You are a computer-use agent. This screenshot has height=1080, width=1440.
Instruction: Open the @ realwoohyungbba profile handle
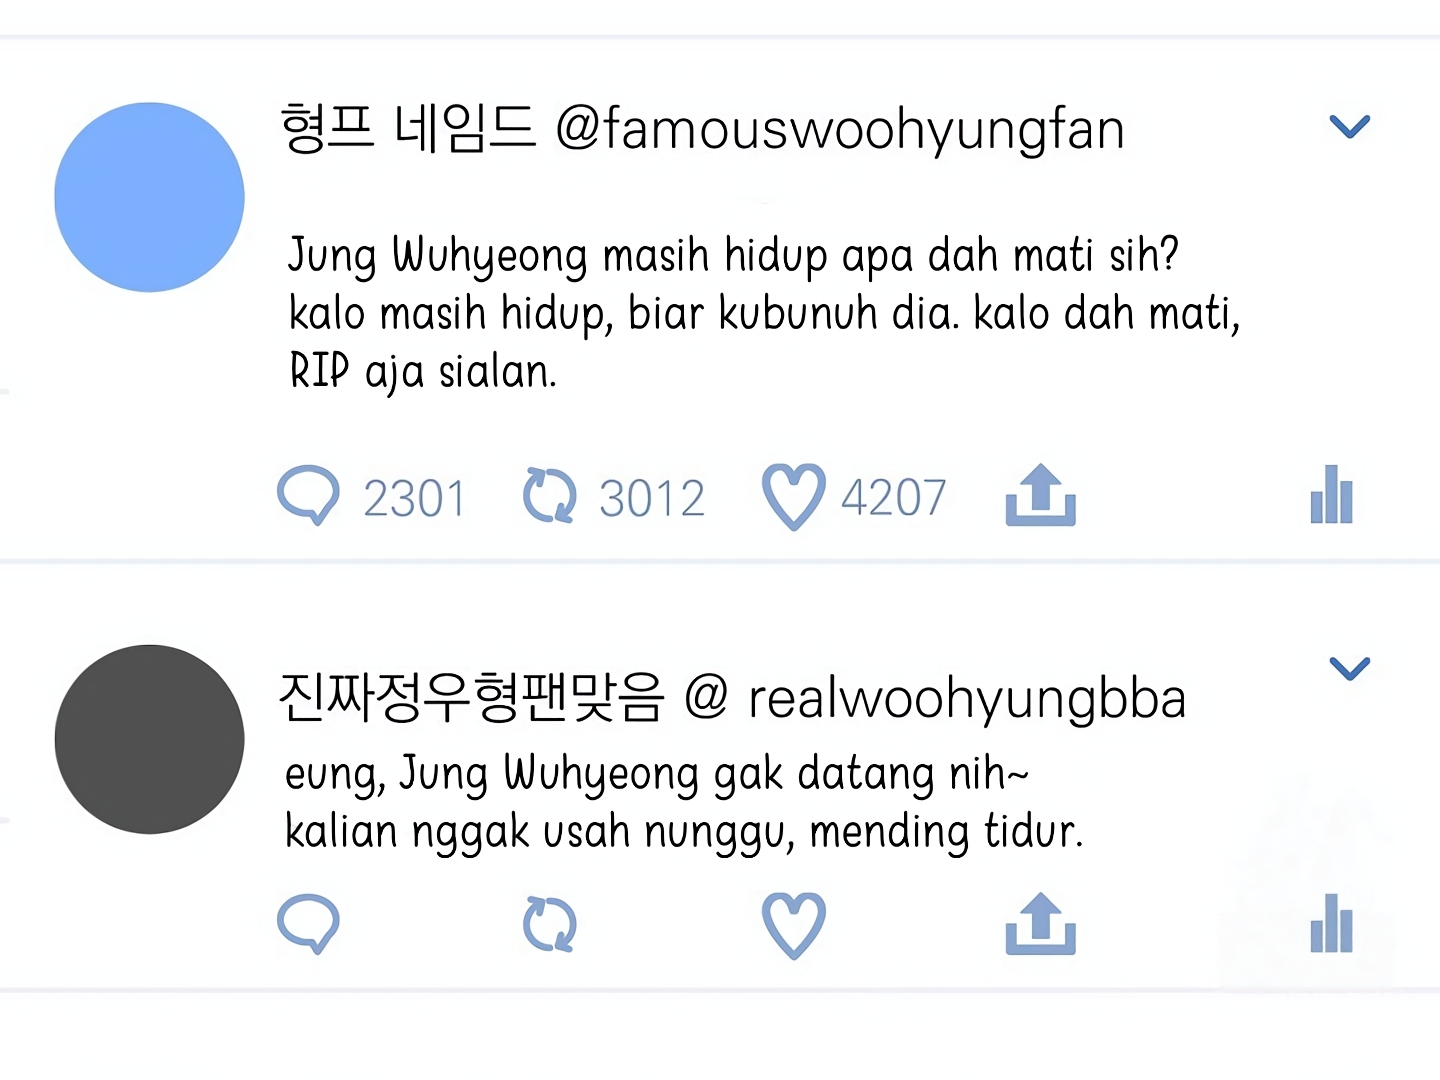click(936, 698)
